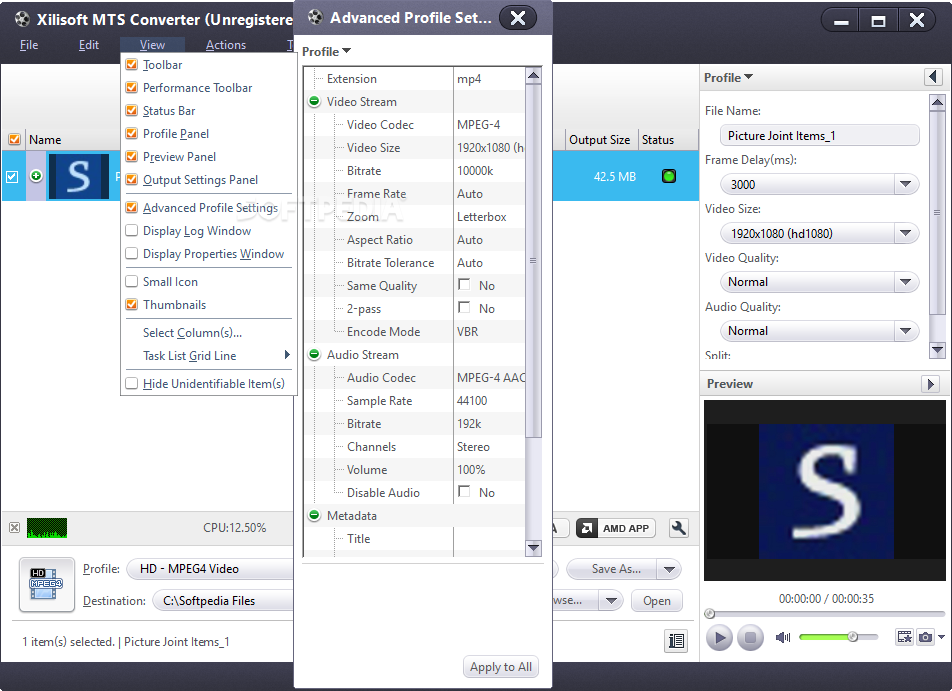
Task: Click the Output Size column header
Action: pos(600,140)
